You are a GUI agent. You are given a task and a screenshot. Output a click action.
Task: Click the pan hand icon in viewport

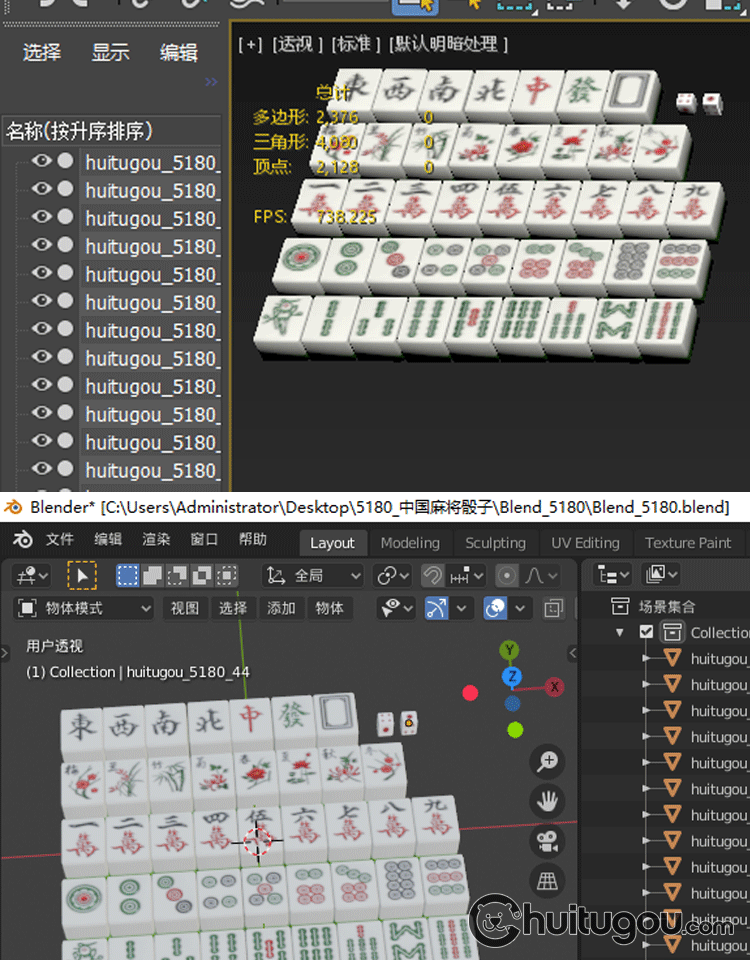click(x=547, y=801)
